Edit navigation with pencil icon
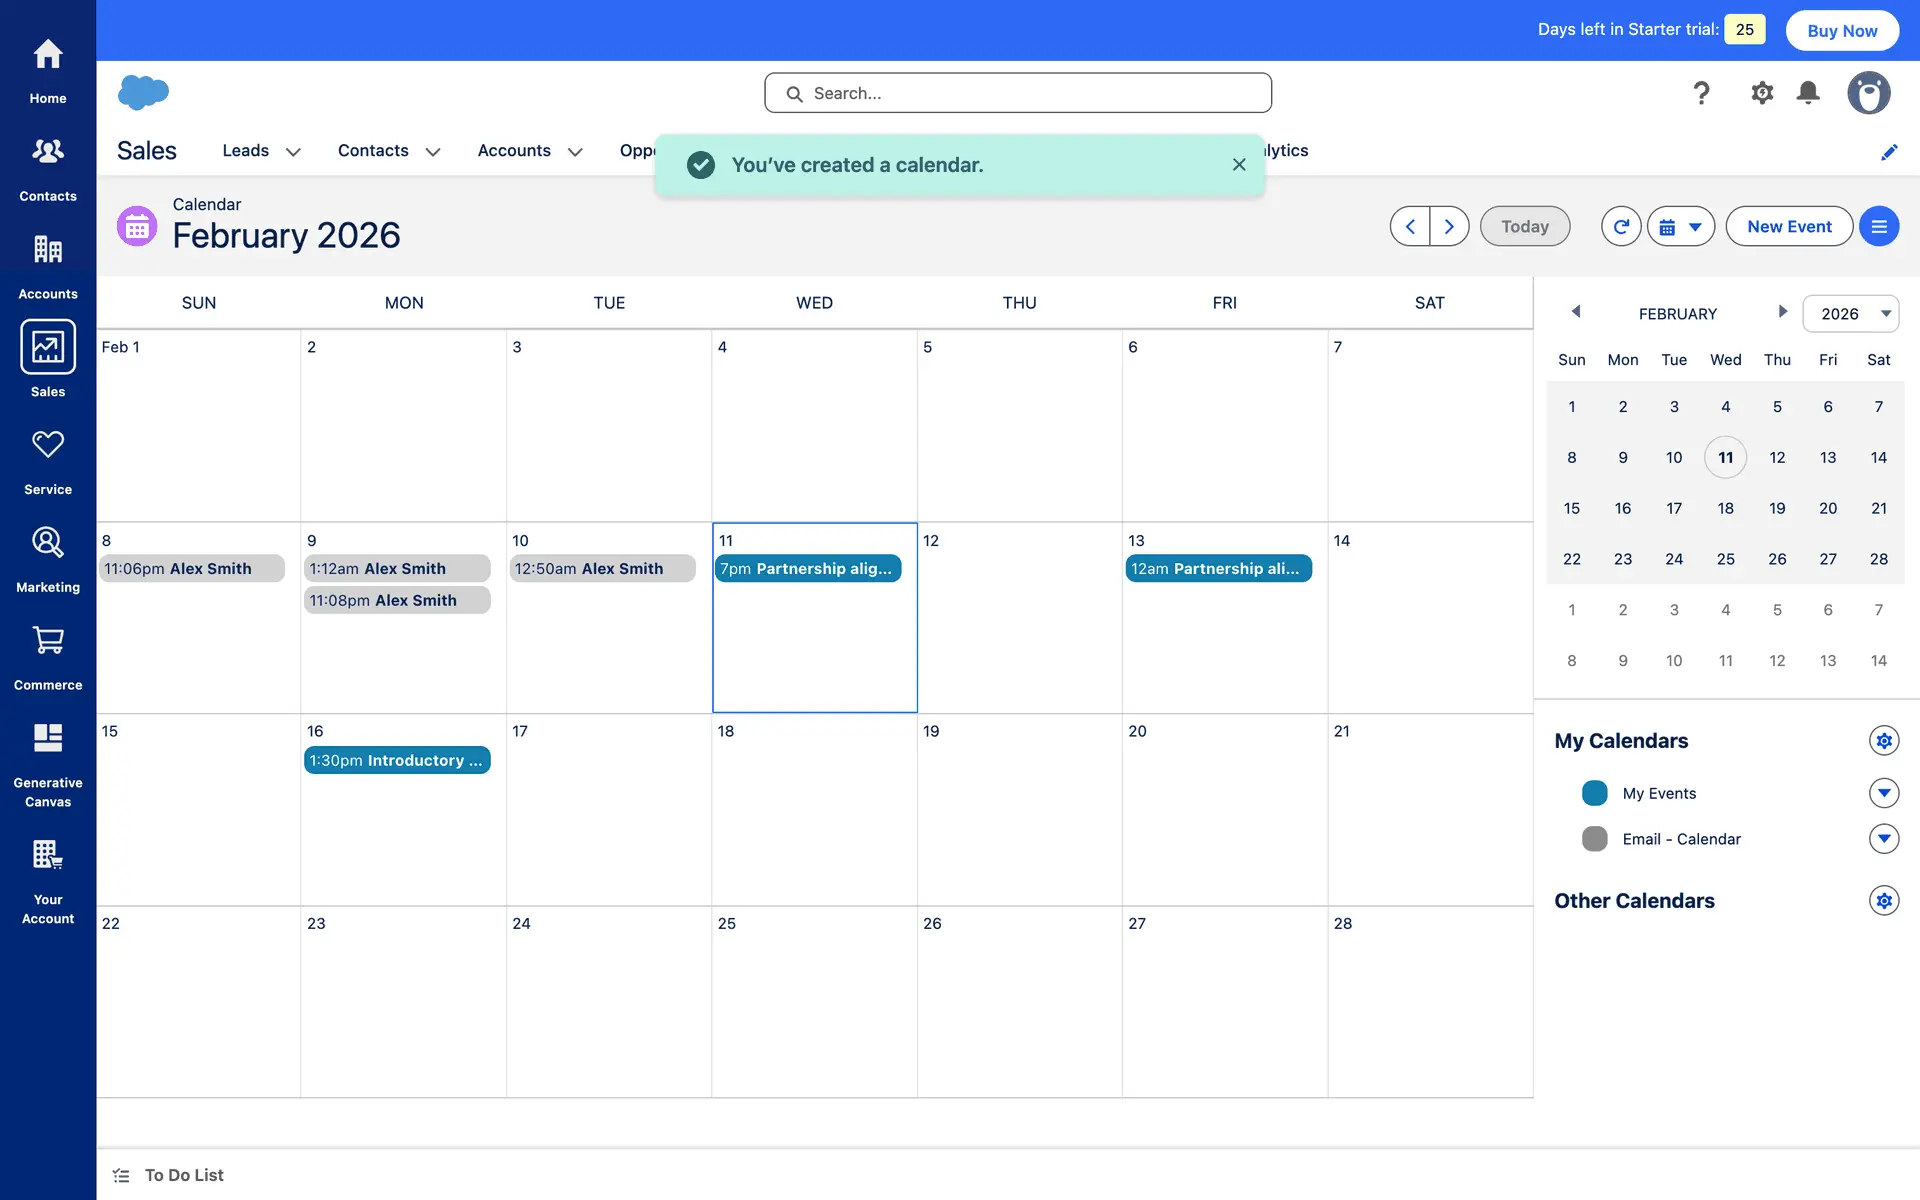This screenshot has height=1200, width=1920. tap(1888, 152)
